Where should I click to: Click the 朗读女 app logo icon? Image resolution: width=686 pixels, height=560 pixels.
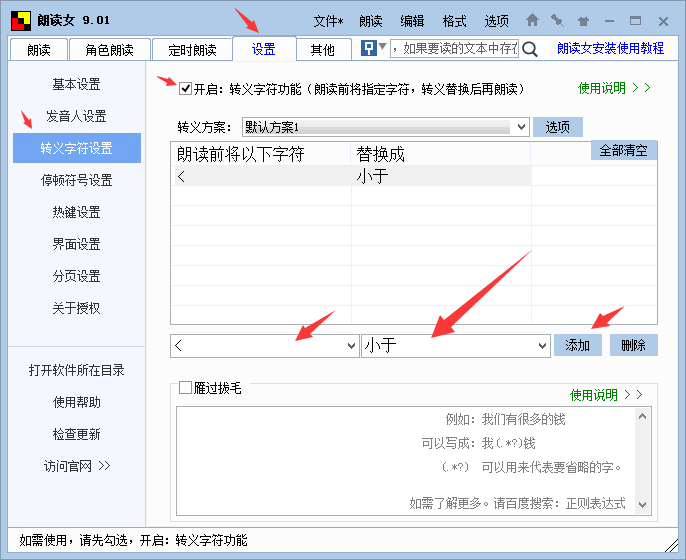[x=21, y=21]
